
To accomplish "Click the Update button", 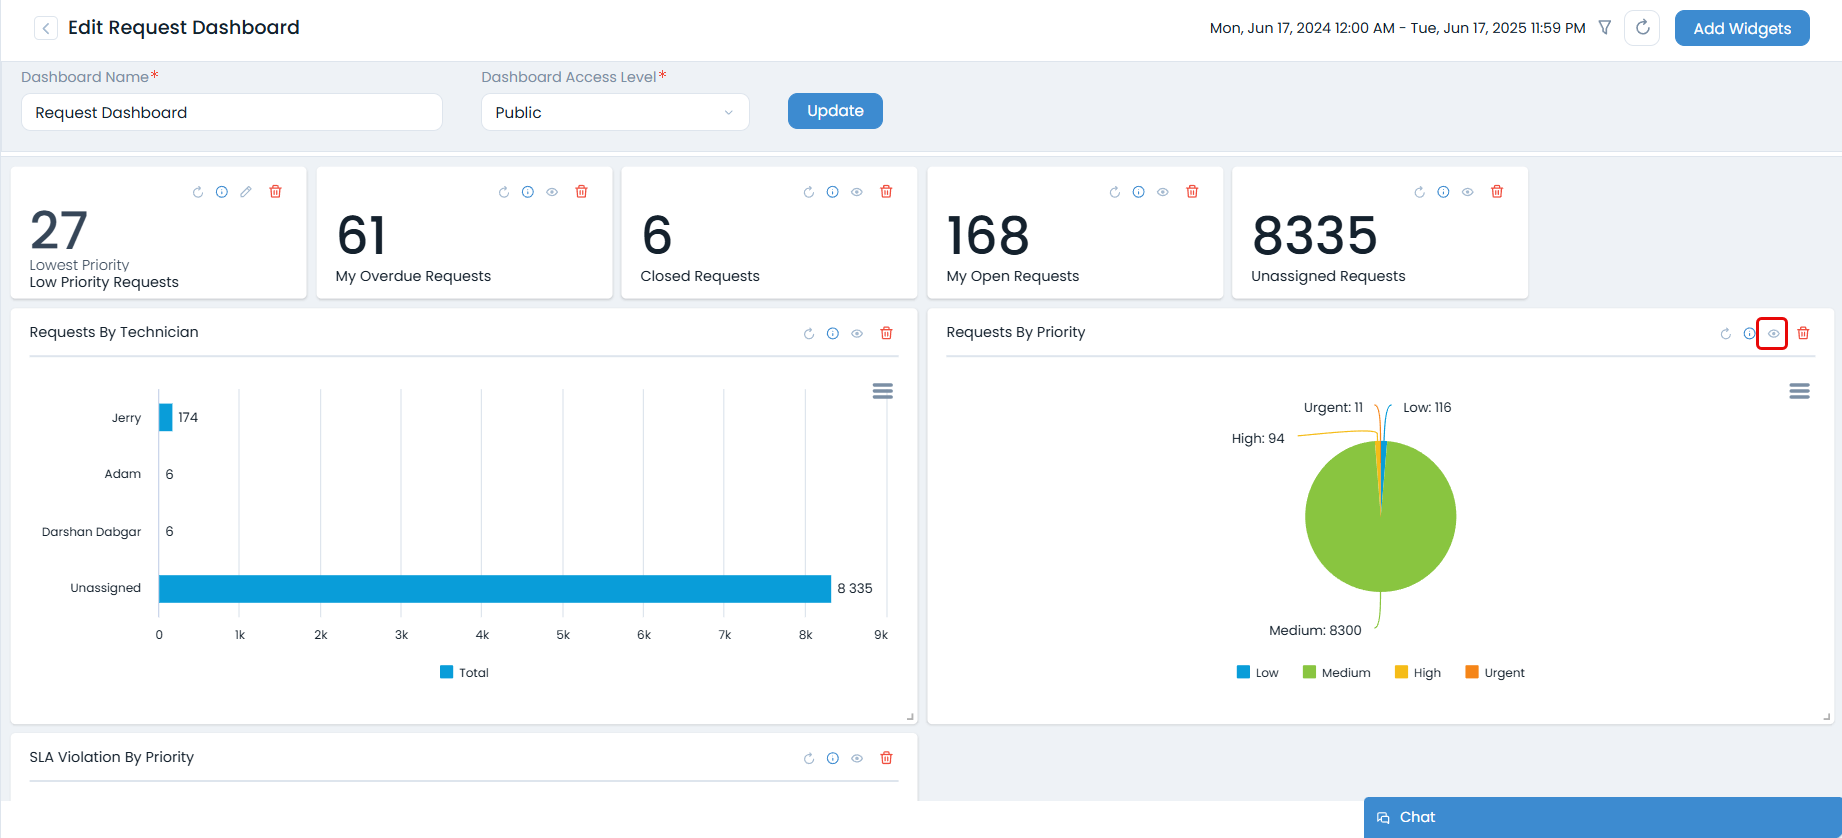I will click(x=835, y=111).
